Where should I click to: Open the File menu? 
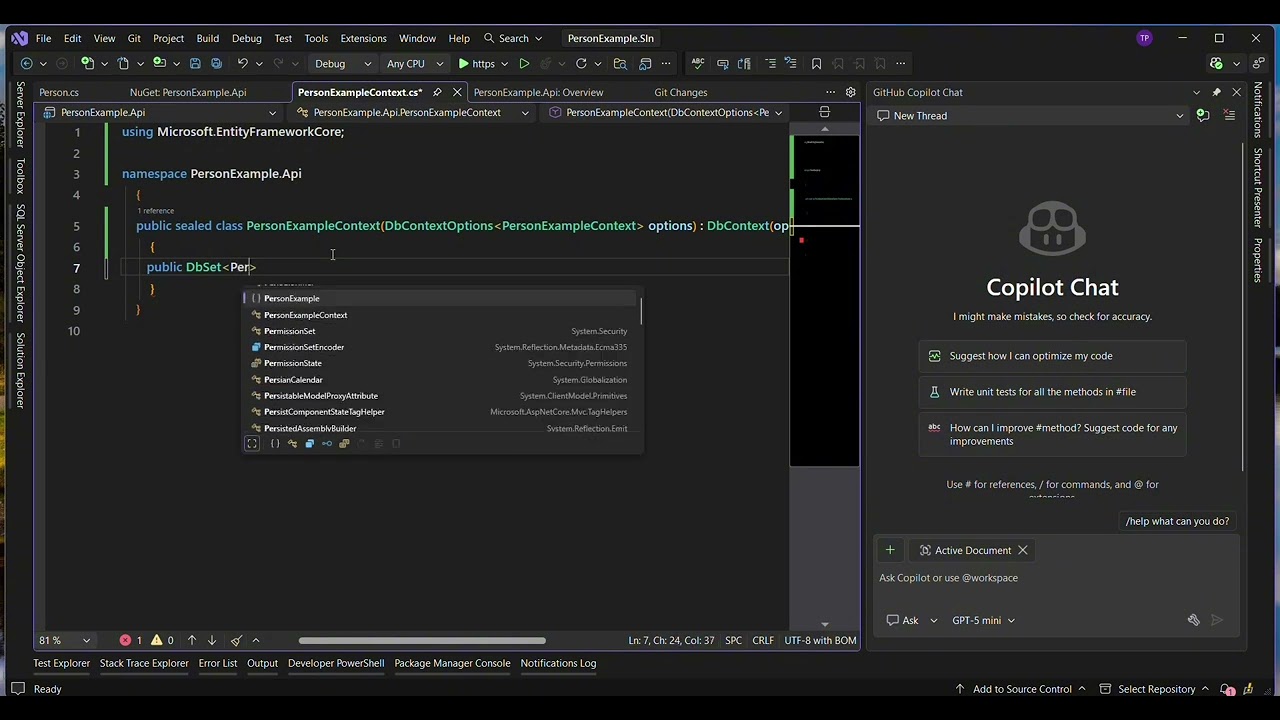43,38
